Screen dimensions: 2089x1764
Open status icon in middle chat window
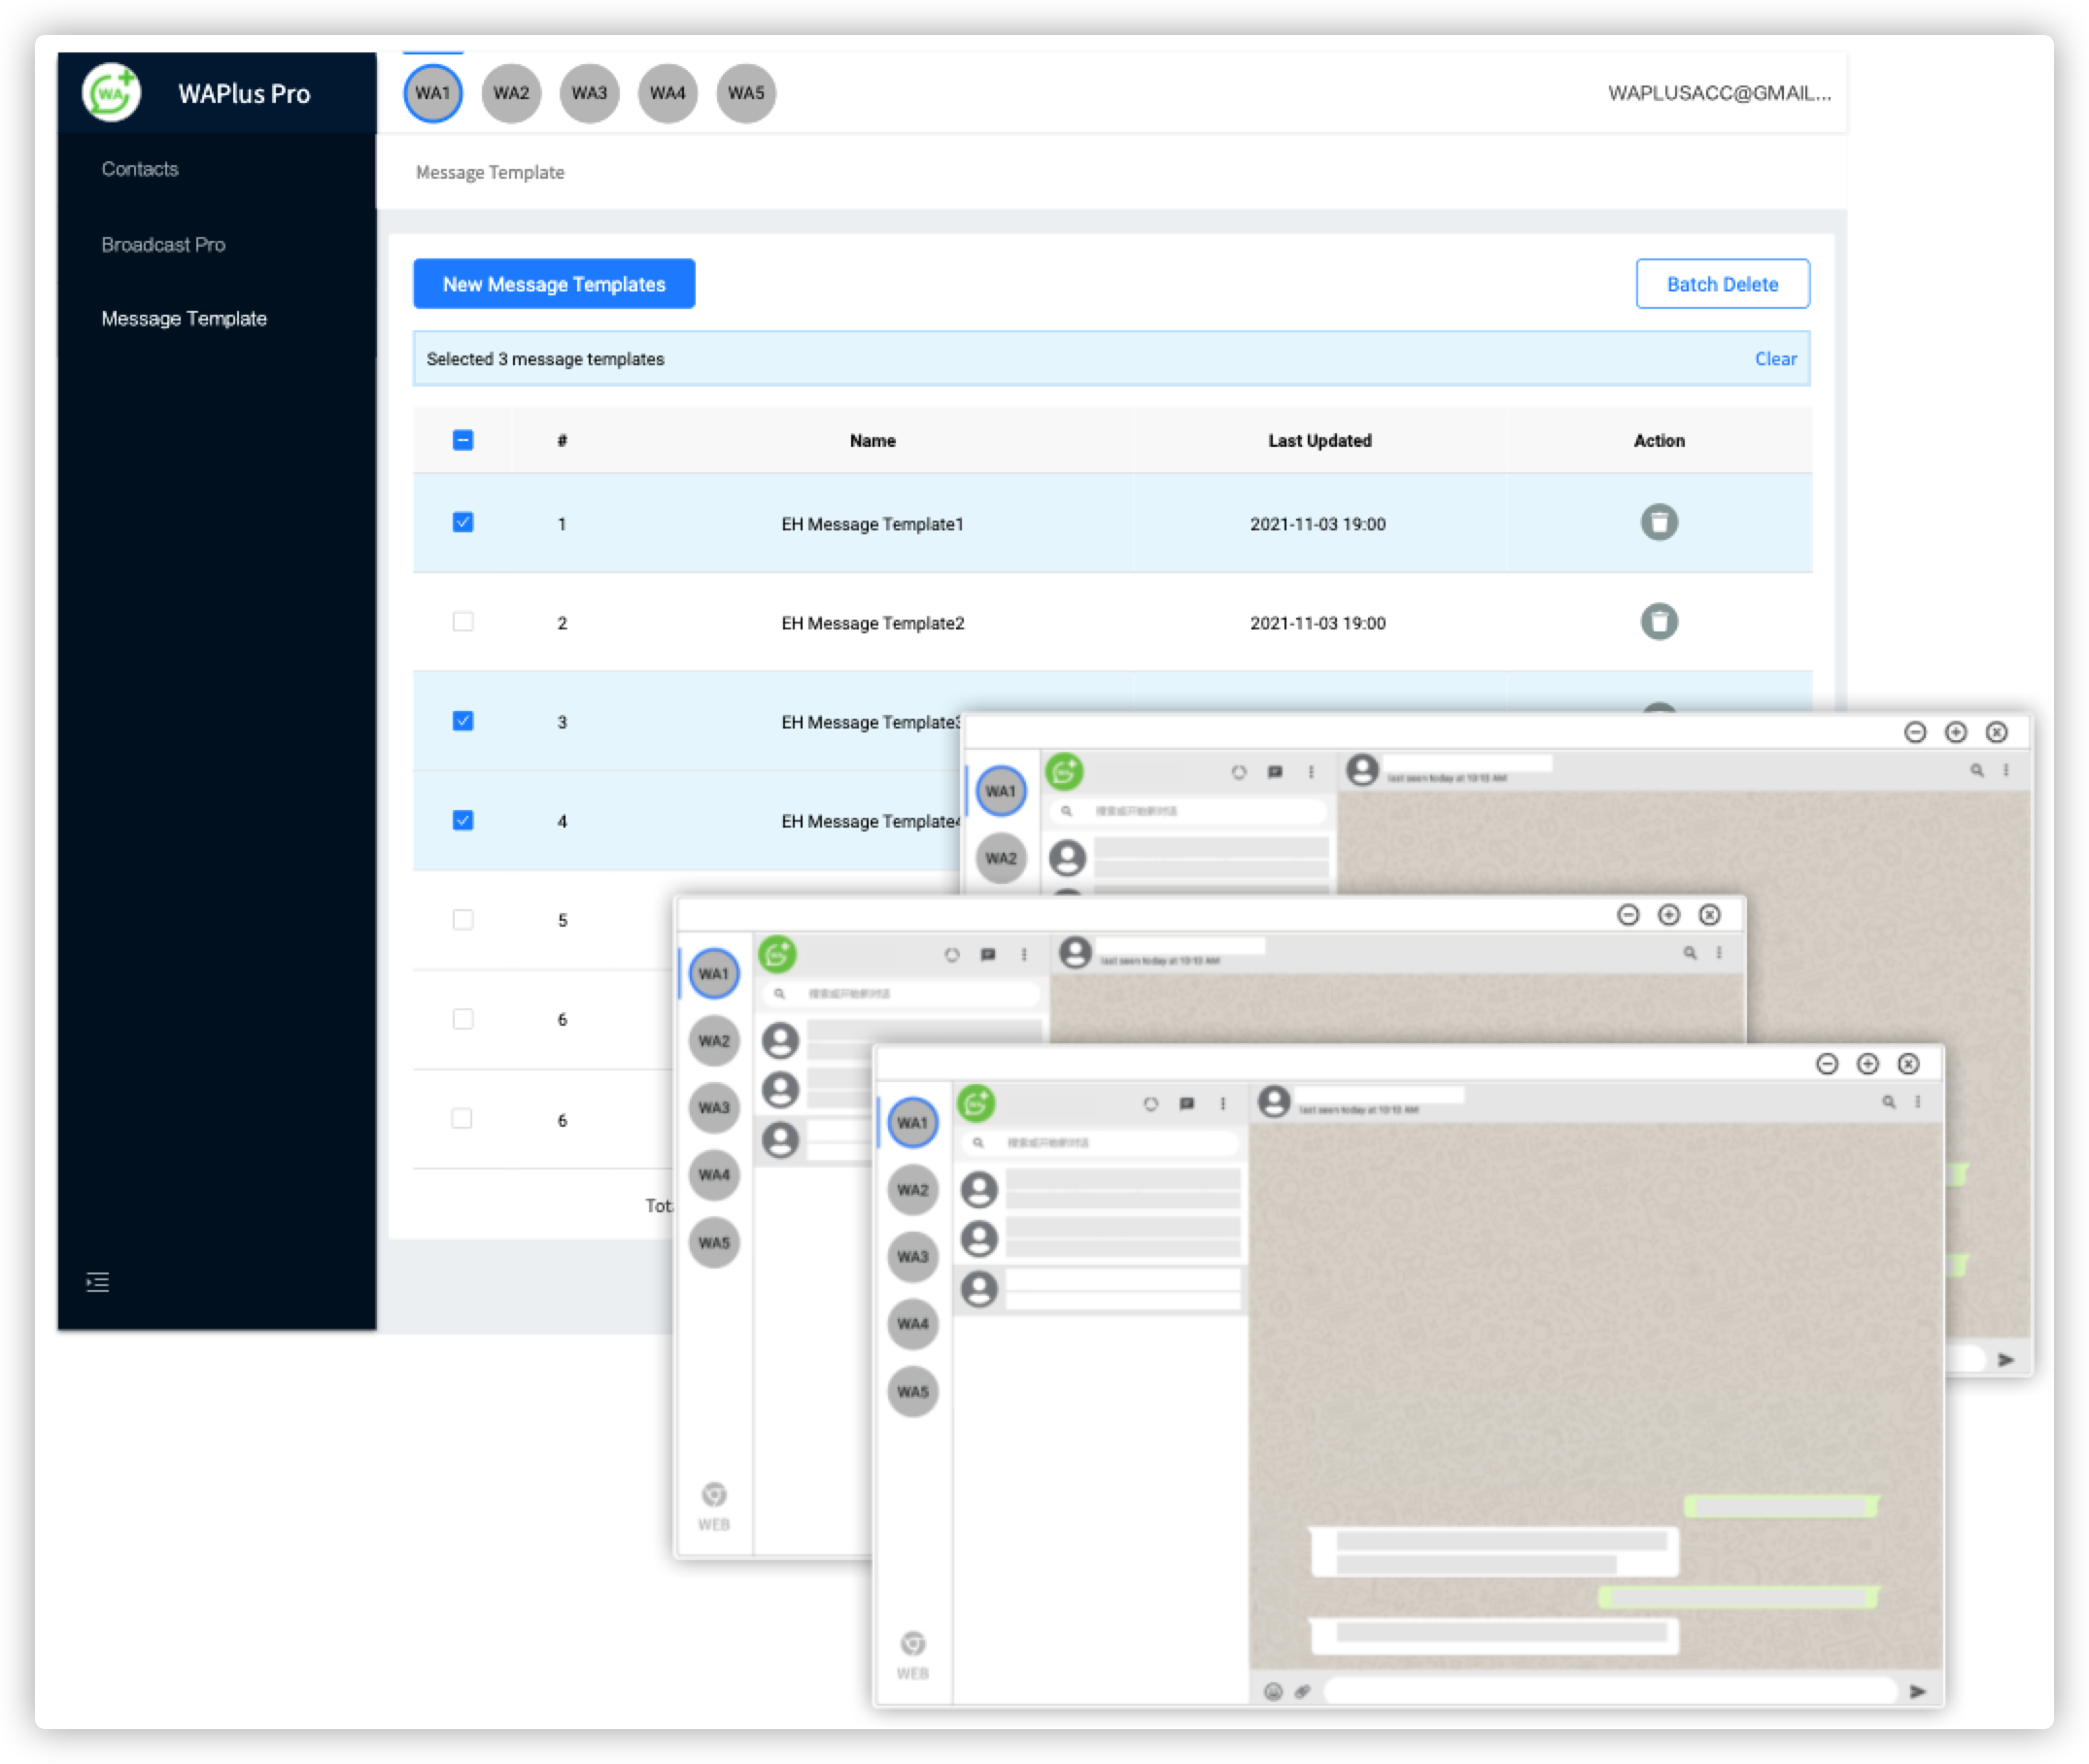click(x=951, y=954)
